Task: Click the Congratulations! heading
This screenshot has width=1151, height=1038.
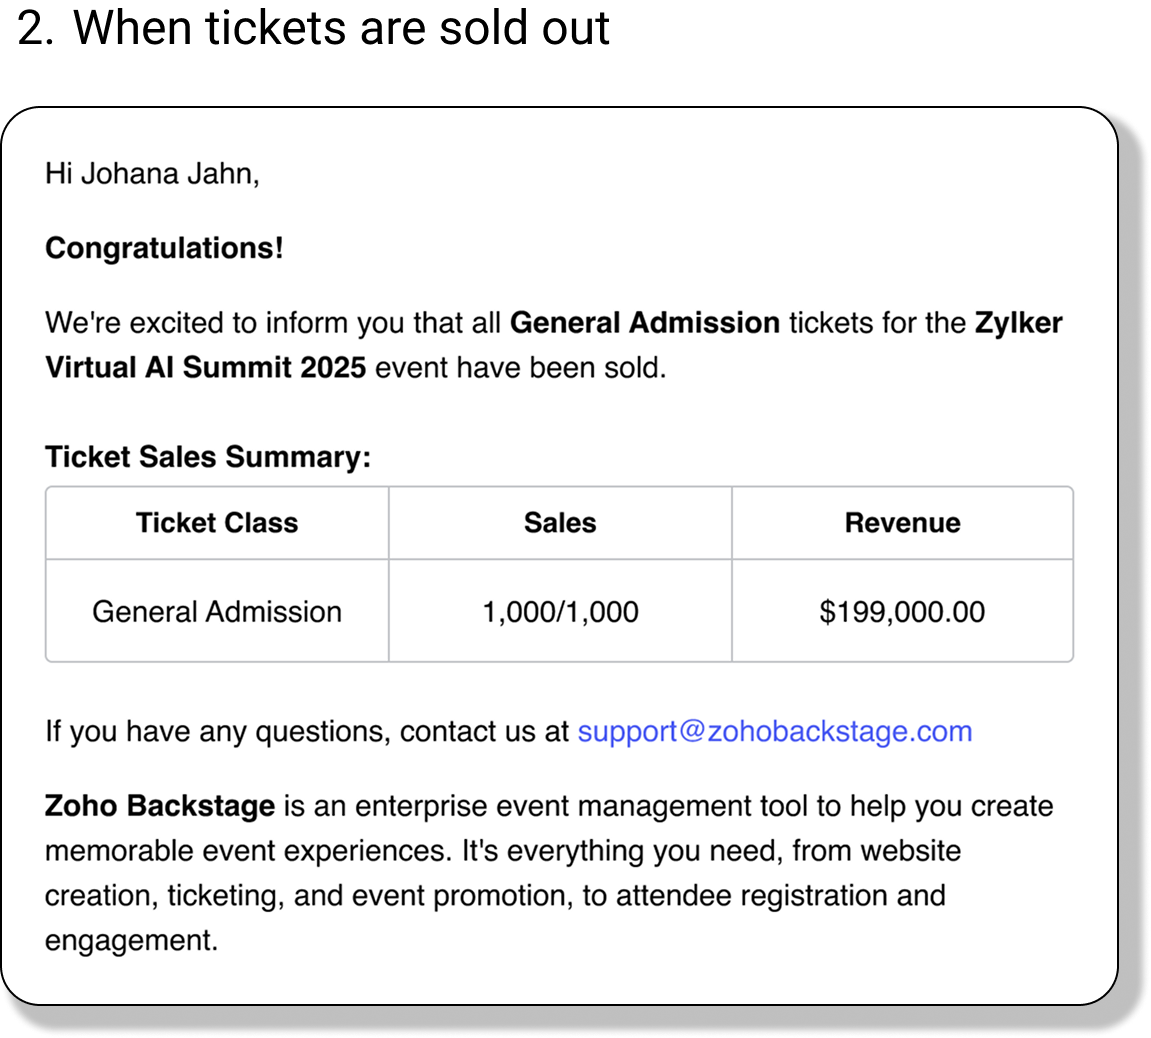Action: (x=164, y=248)
